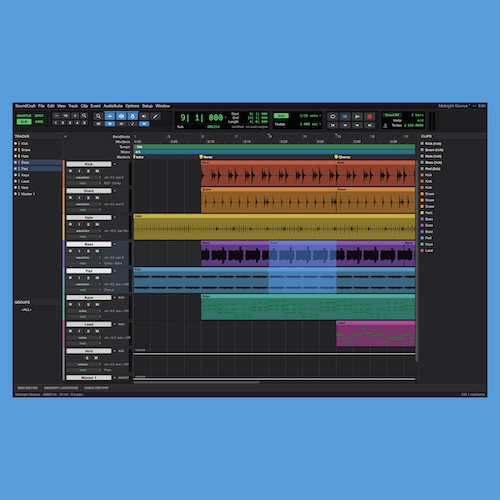Select the <ALL> group in Groups list
Image resolution: width=500 pixels, height=500 pixels.
point(26,310)
